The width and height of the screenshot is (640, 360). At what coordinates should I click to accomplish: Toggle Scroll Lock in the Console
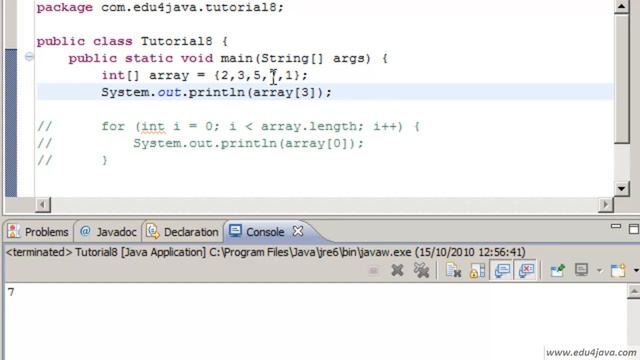[x=478, y=271]
